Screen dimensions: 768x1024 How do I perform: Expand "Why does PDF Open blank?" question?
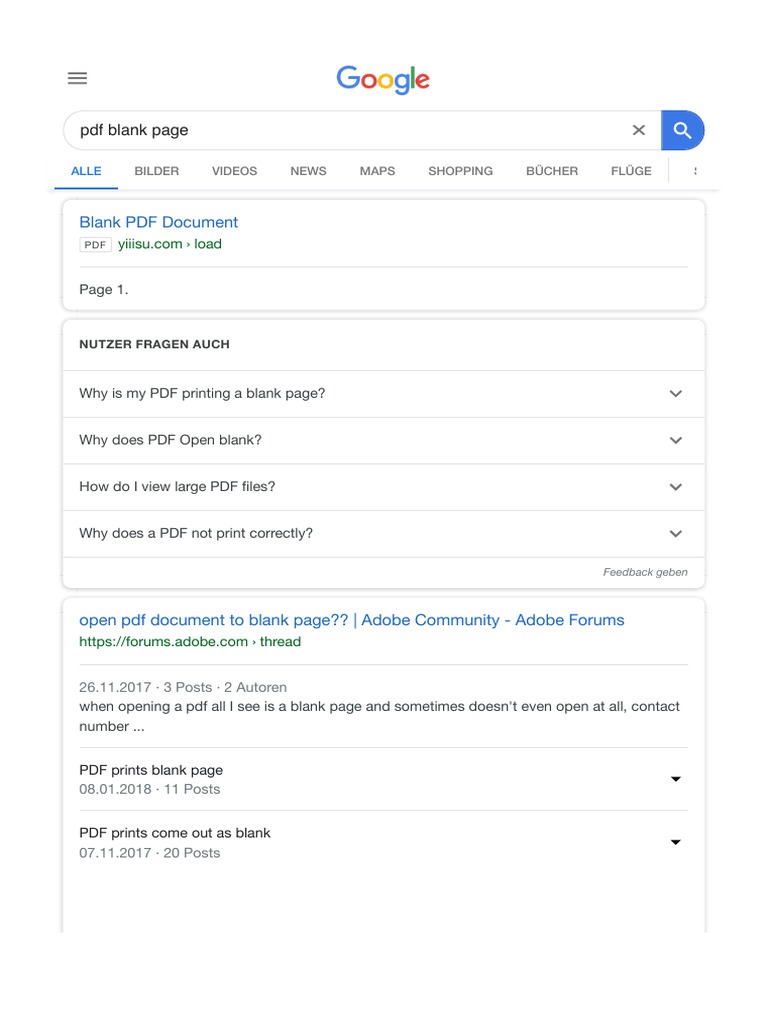(x=676, y=440)
